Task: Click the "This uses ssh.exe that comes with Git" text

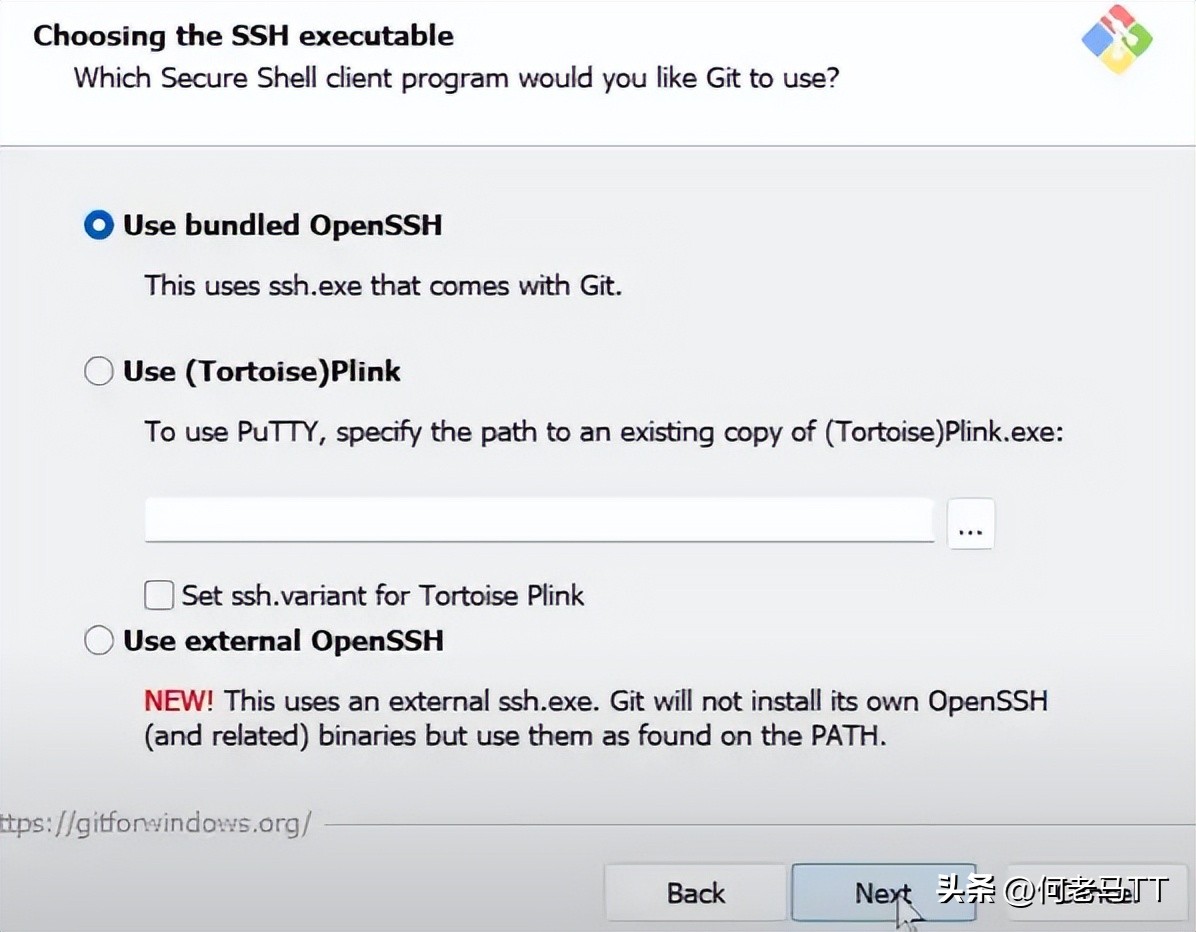Action: tap(383, 286)
